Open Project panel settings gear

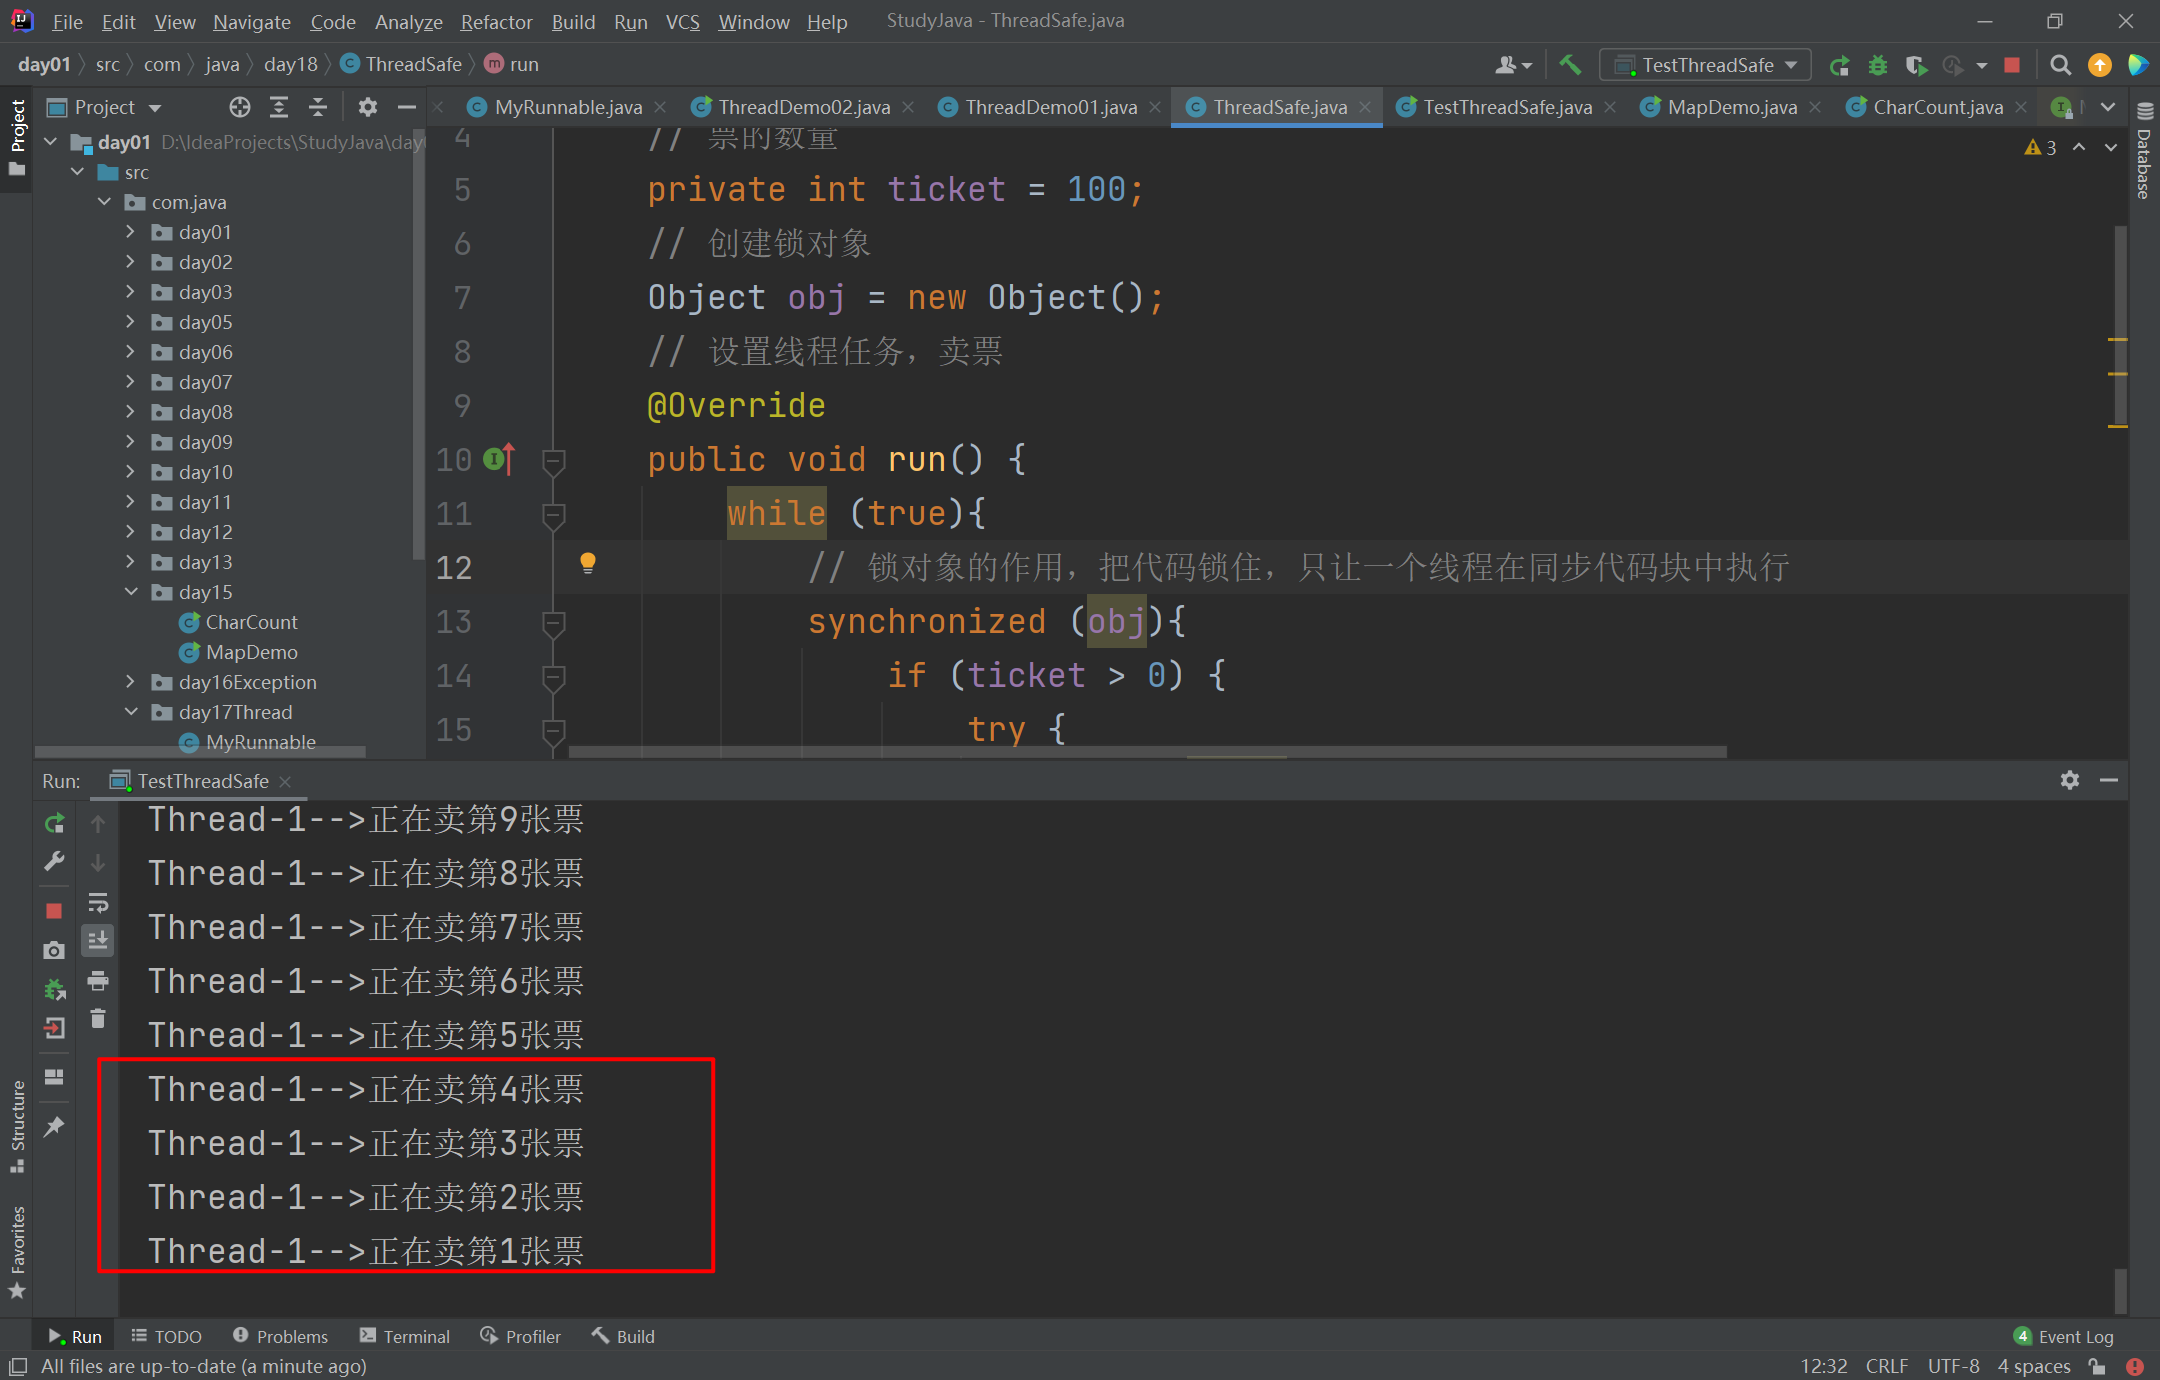click(x=367, y=107)
